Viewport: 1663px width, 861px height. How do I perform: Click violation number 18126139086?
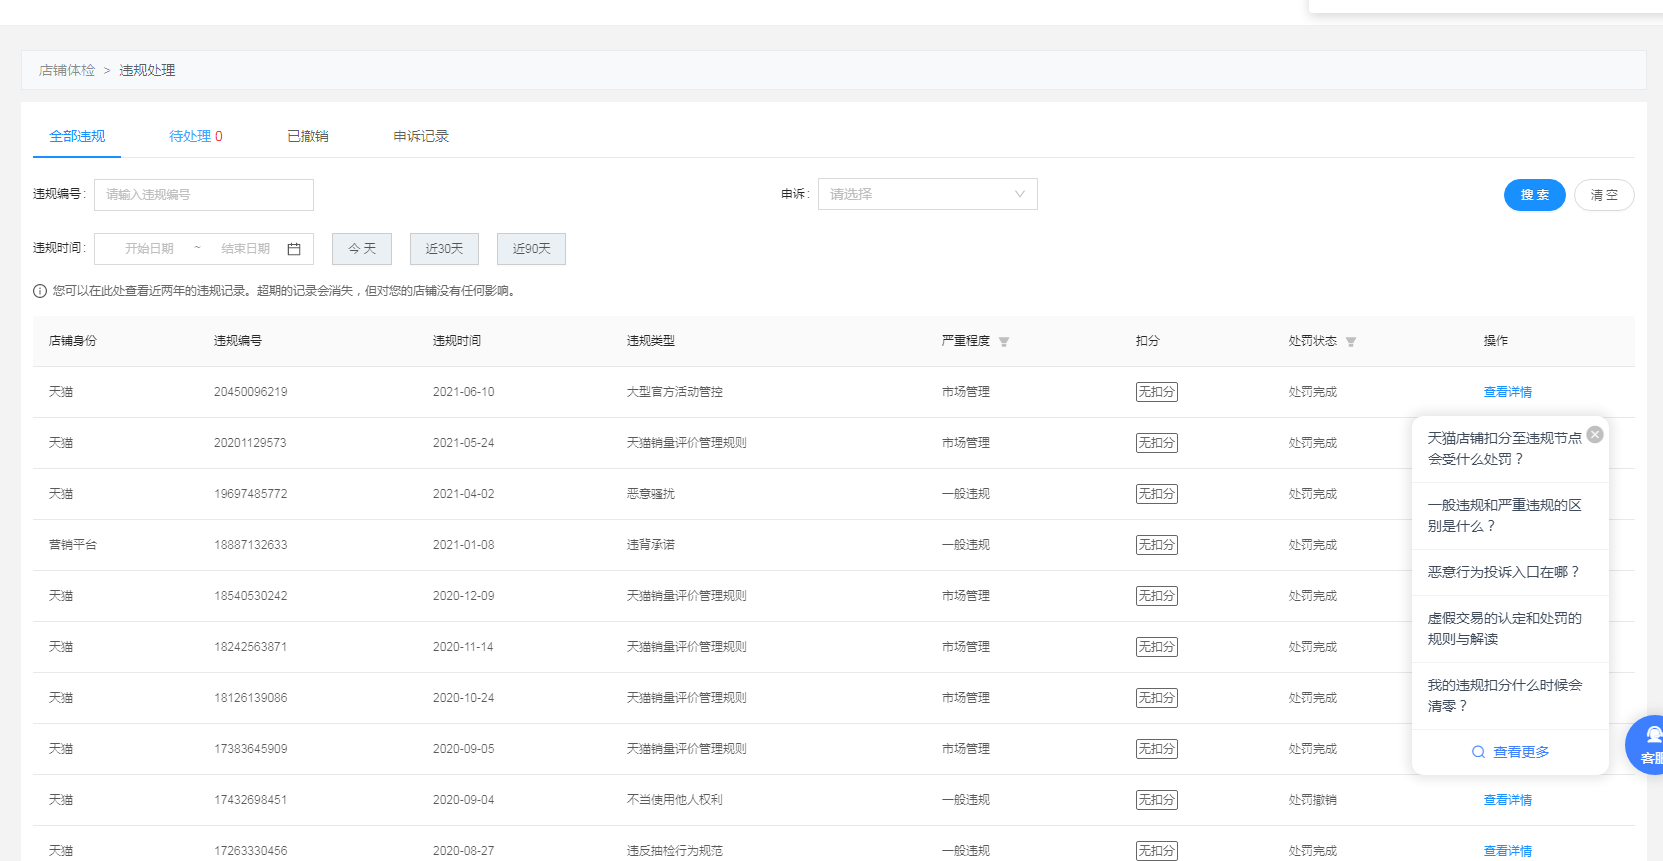coord(250,698)
